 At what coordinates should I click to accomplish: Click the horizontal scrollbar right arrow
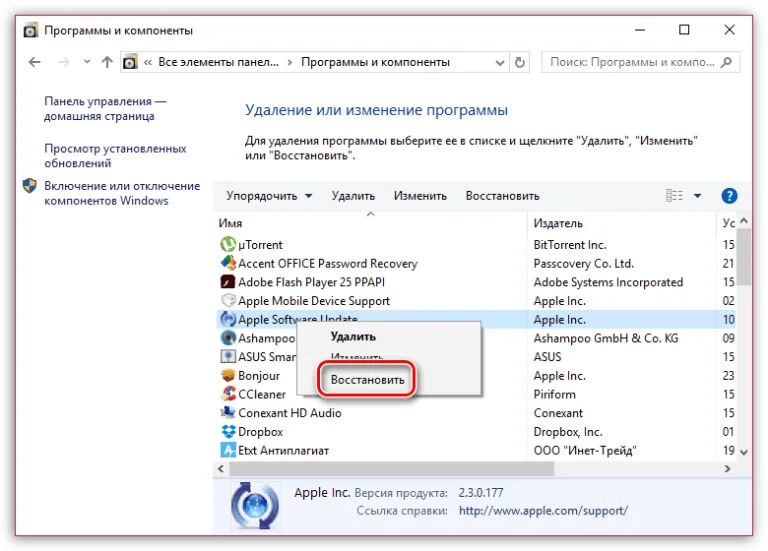[727, 468]
